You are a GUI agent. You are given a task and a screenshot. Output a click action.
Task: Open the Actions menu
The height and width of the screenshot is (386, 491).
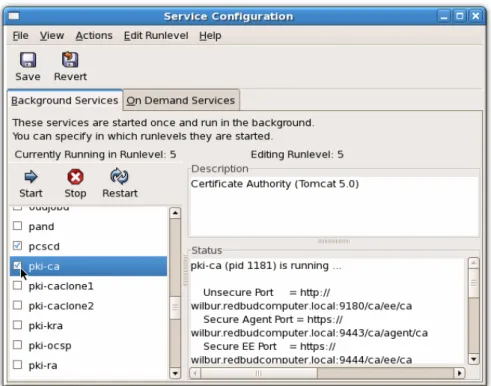pyautogui.click(x=94, y=36)
